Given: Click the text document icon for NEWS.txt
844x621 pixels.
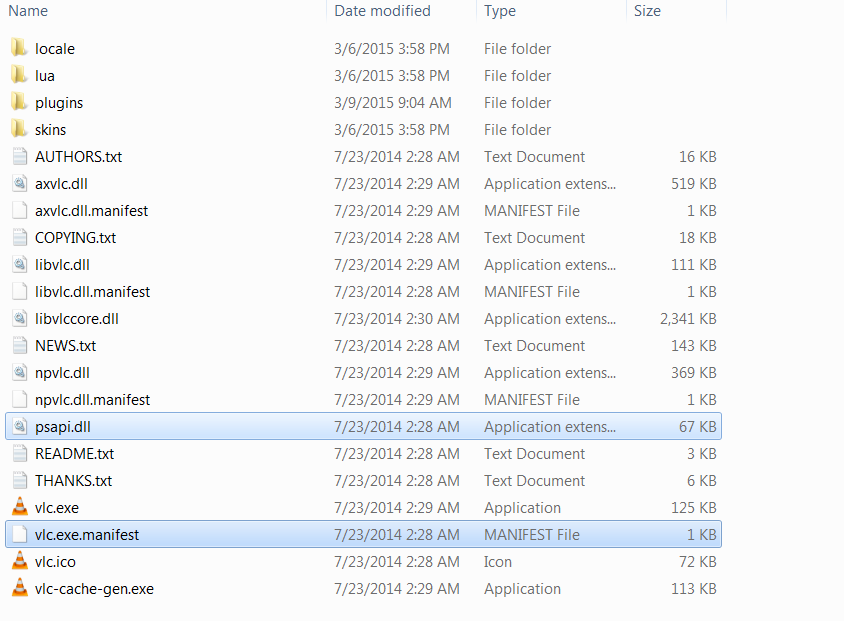Looking at the screenshot, I should (19, 346).
